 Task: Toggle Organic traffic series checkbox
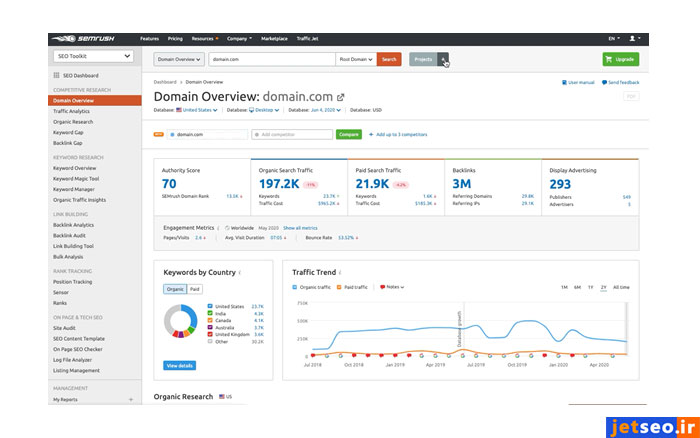(294, 287)
